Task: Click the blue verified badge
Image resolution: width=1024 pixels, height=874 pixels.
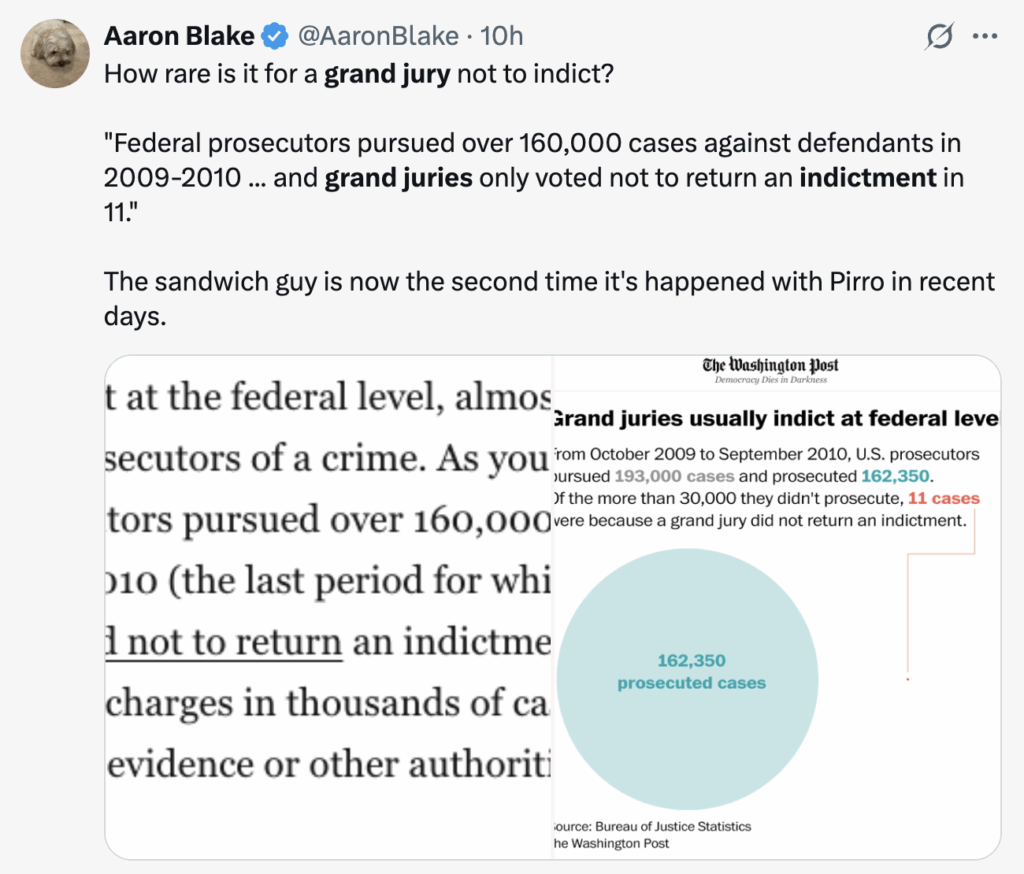Action: tap(275, 36)
